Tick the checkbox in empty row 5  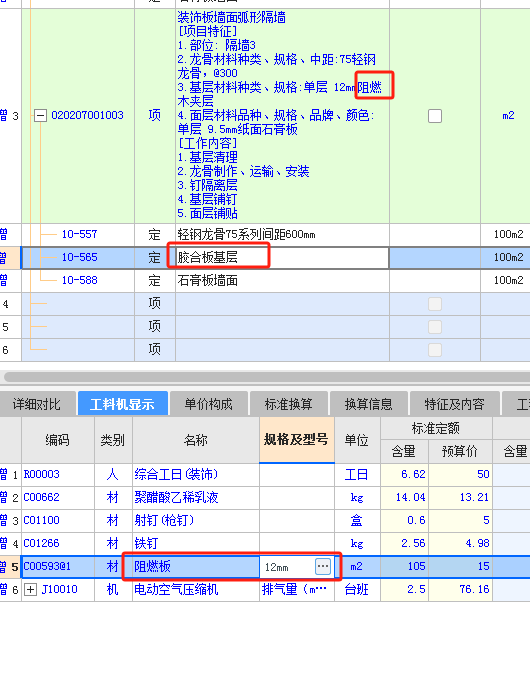point(435,327)
